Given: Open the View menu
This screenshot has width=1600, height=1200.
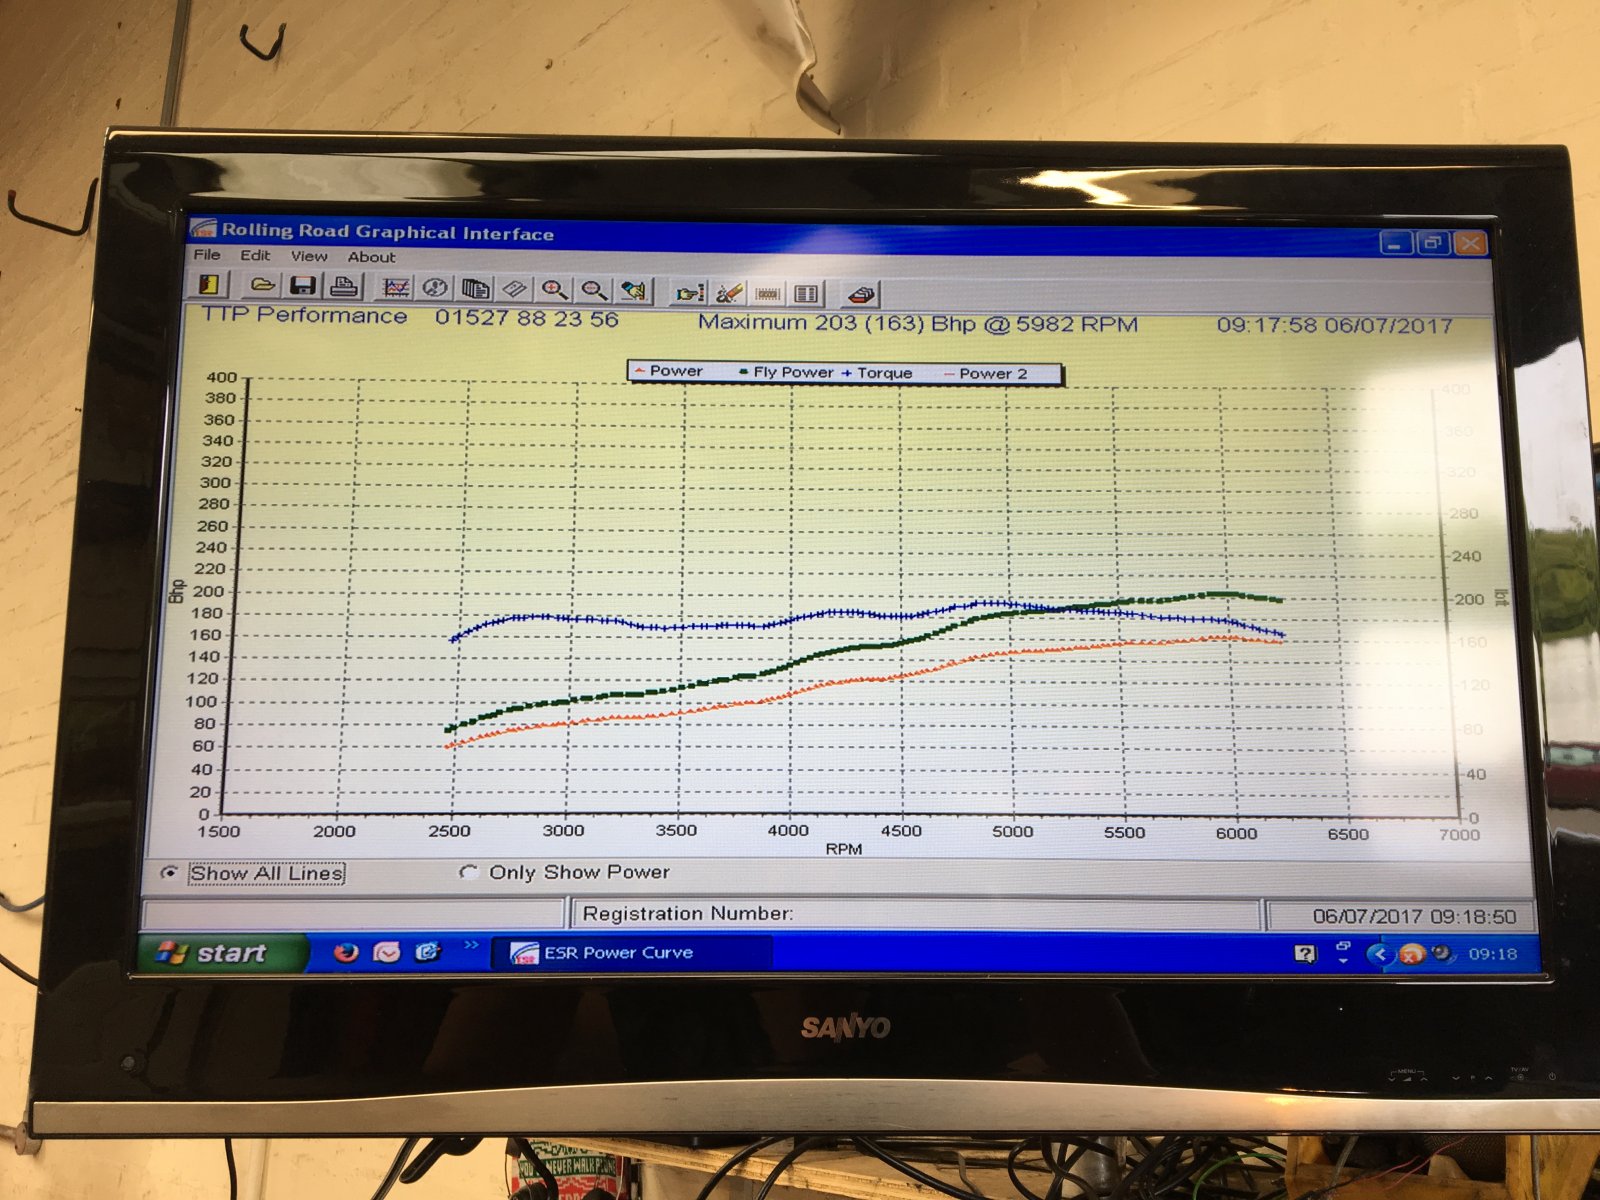Looking at the screenshot, I should tap(309, 256).
